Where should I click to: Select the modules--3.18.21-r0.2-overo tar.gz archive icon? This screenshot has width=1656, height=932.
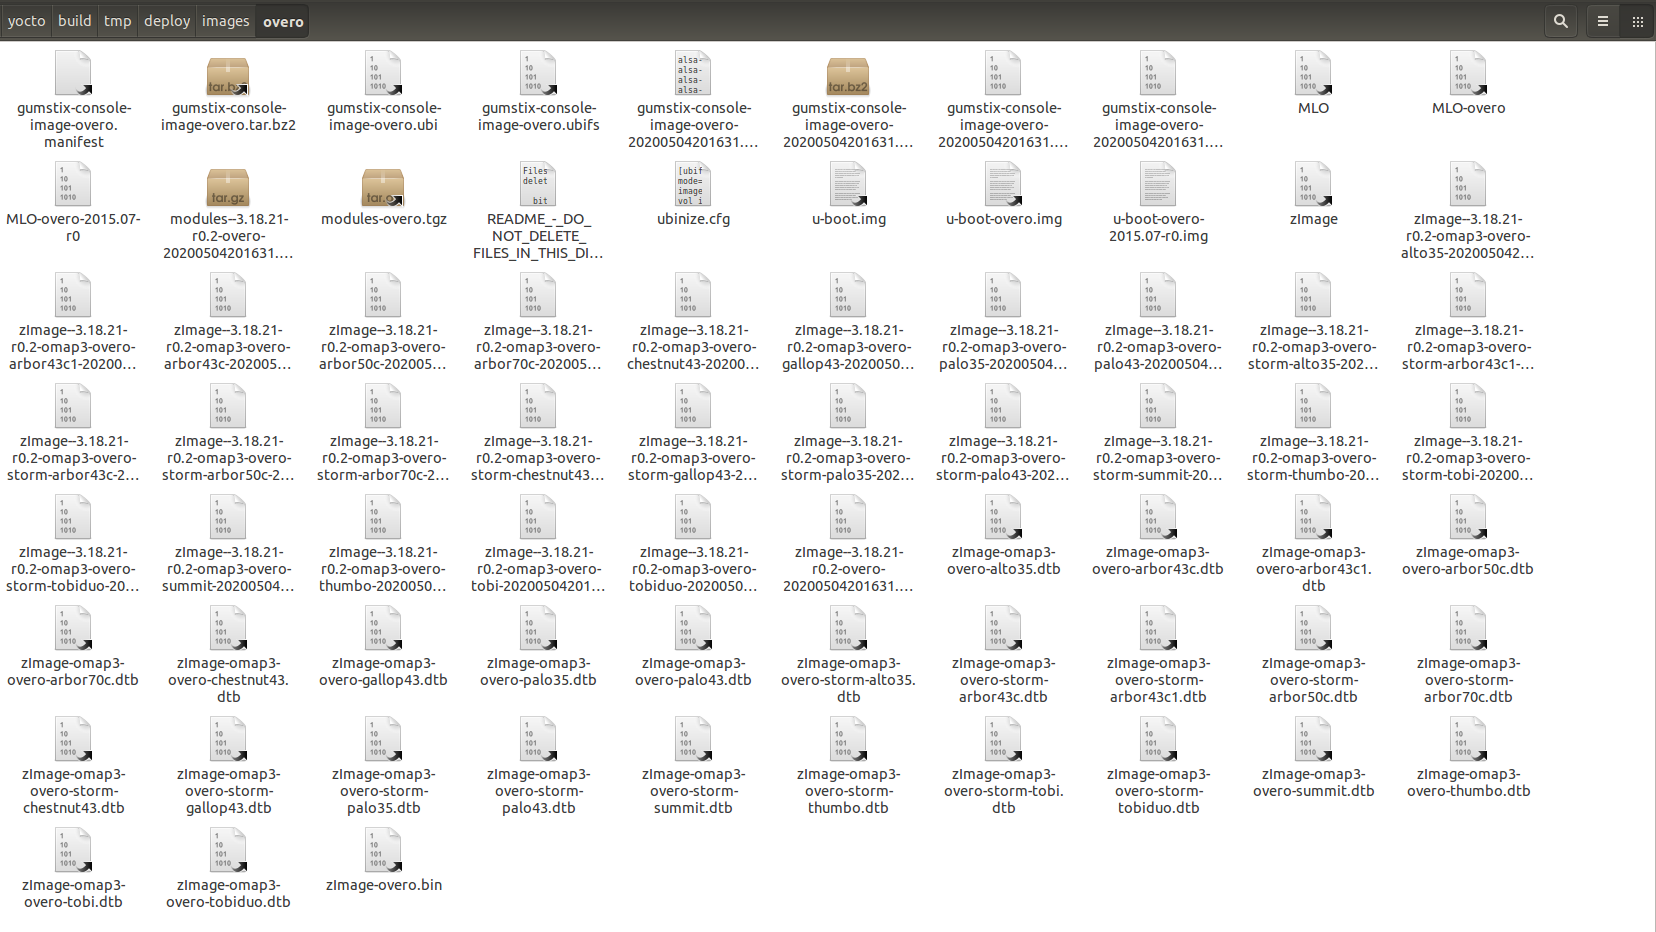(228, 185)
